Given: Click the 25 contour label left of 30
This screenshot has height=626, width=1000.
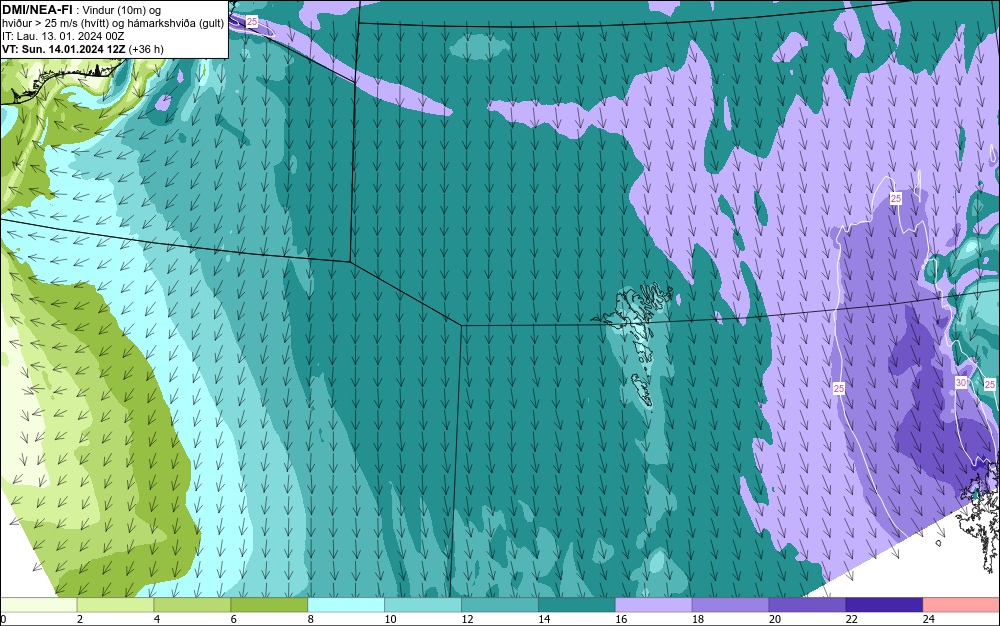Looking at the screenshot, I should point(839,388).
